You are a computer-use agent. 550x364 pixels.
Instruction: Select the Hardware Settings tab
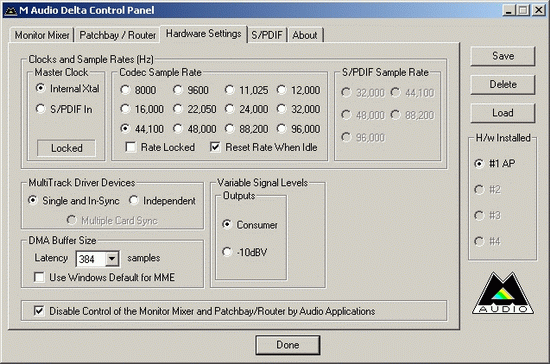pos(203,34)
